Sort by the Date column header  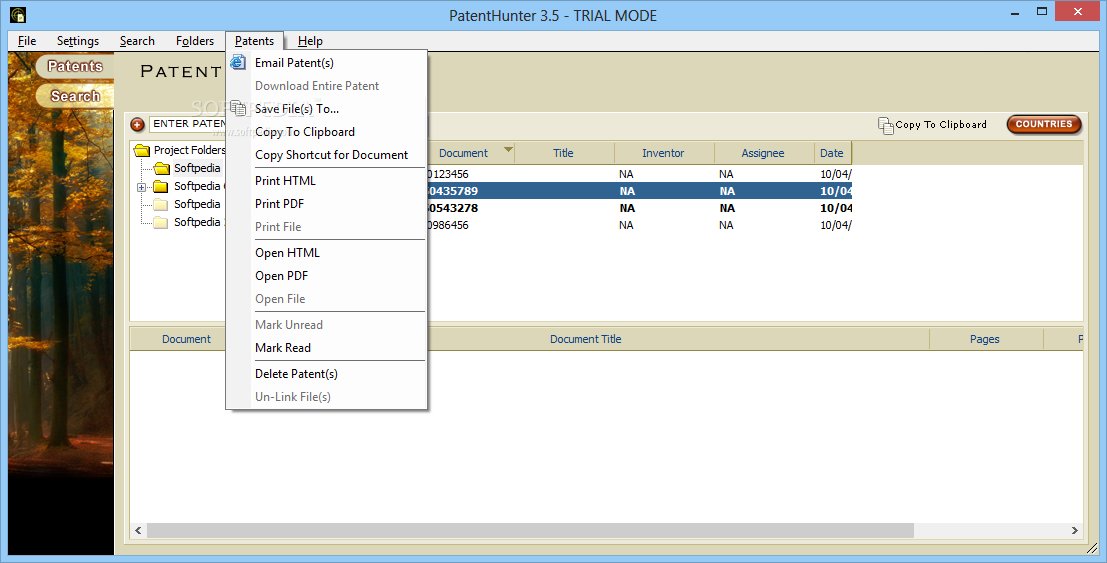tap(832, 153)
